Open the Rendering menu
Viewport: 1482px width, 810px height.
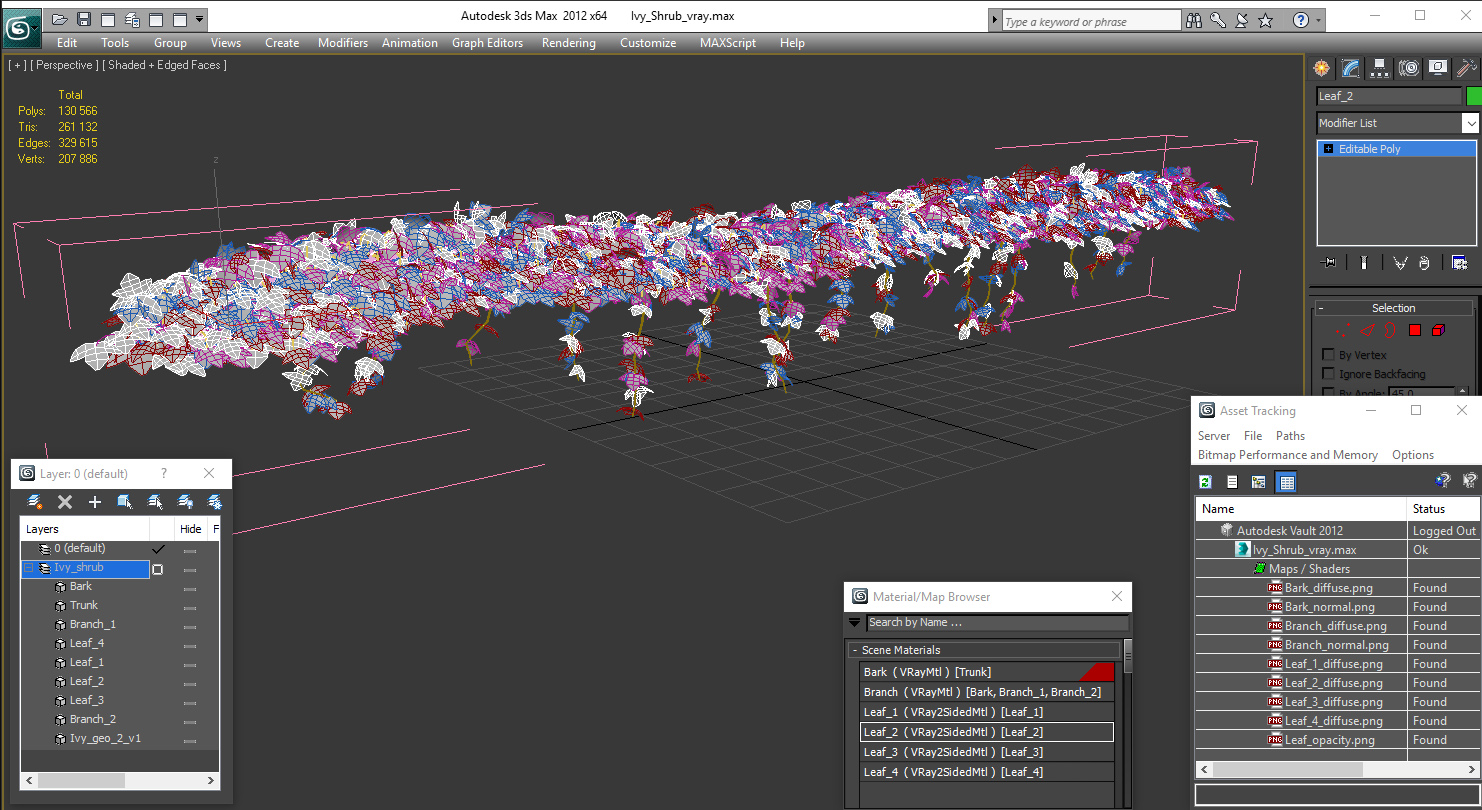(569, 43)
